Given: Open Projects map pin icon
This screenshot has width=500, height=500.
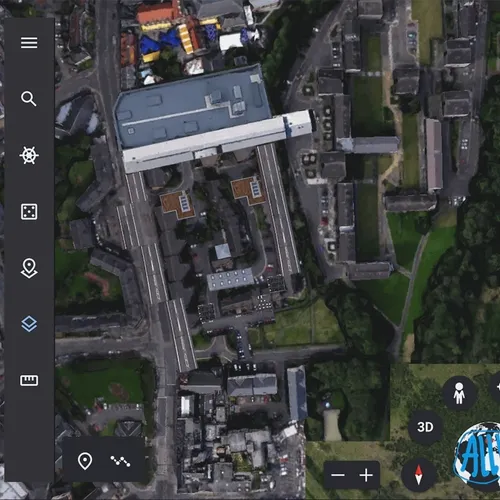Looking at the screenshot, I should (29, 268).
